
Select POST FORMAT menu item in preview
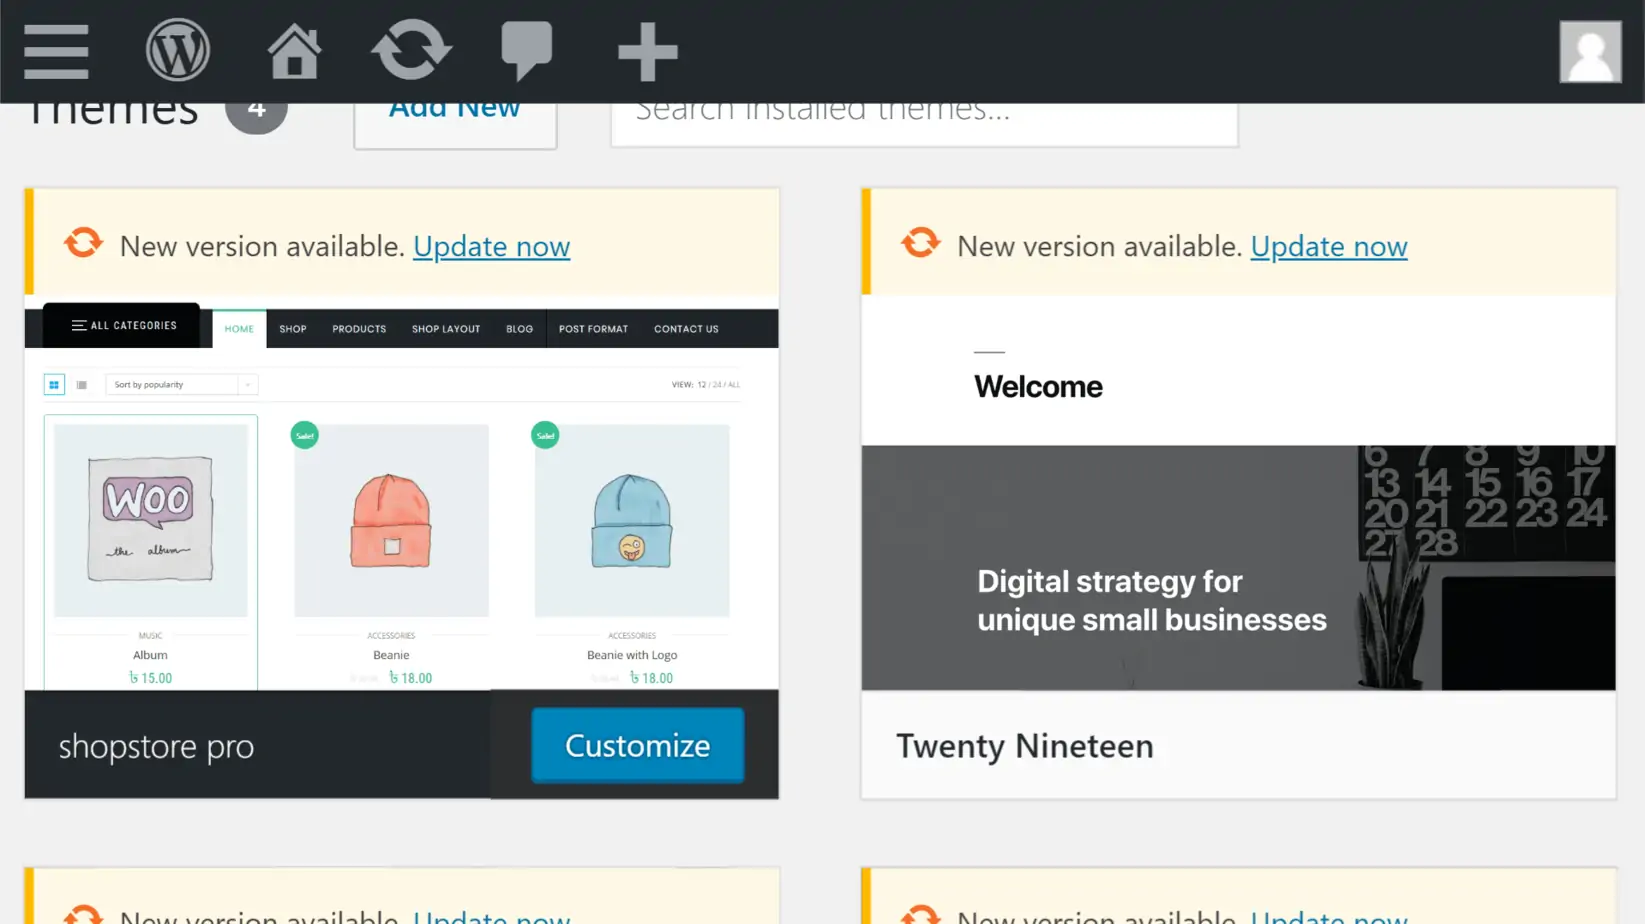tap(593, 329)
